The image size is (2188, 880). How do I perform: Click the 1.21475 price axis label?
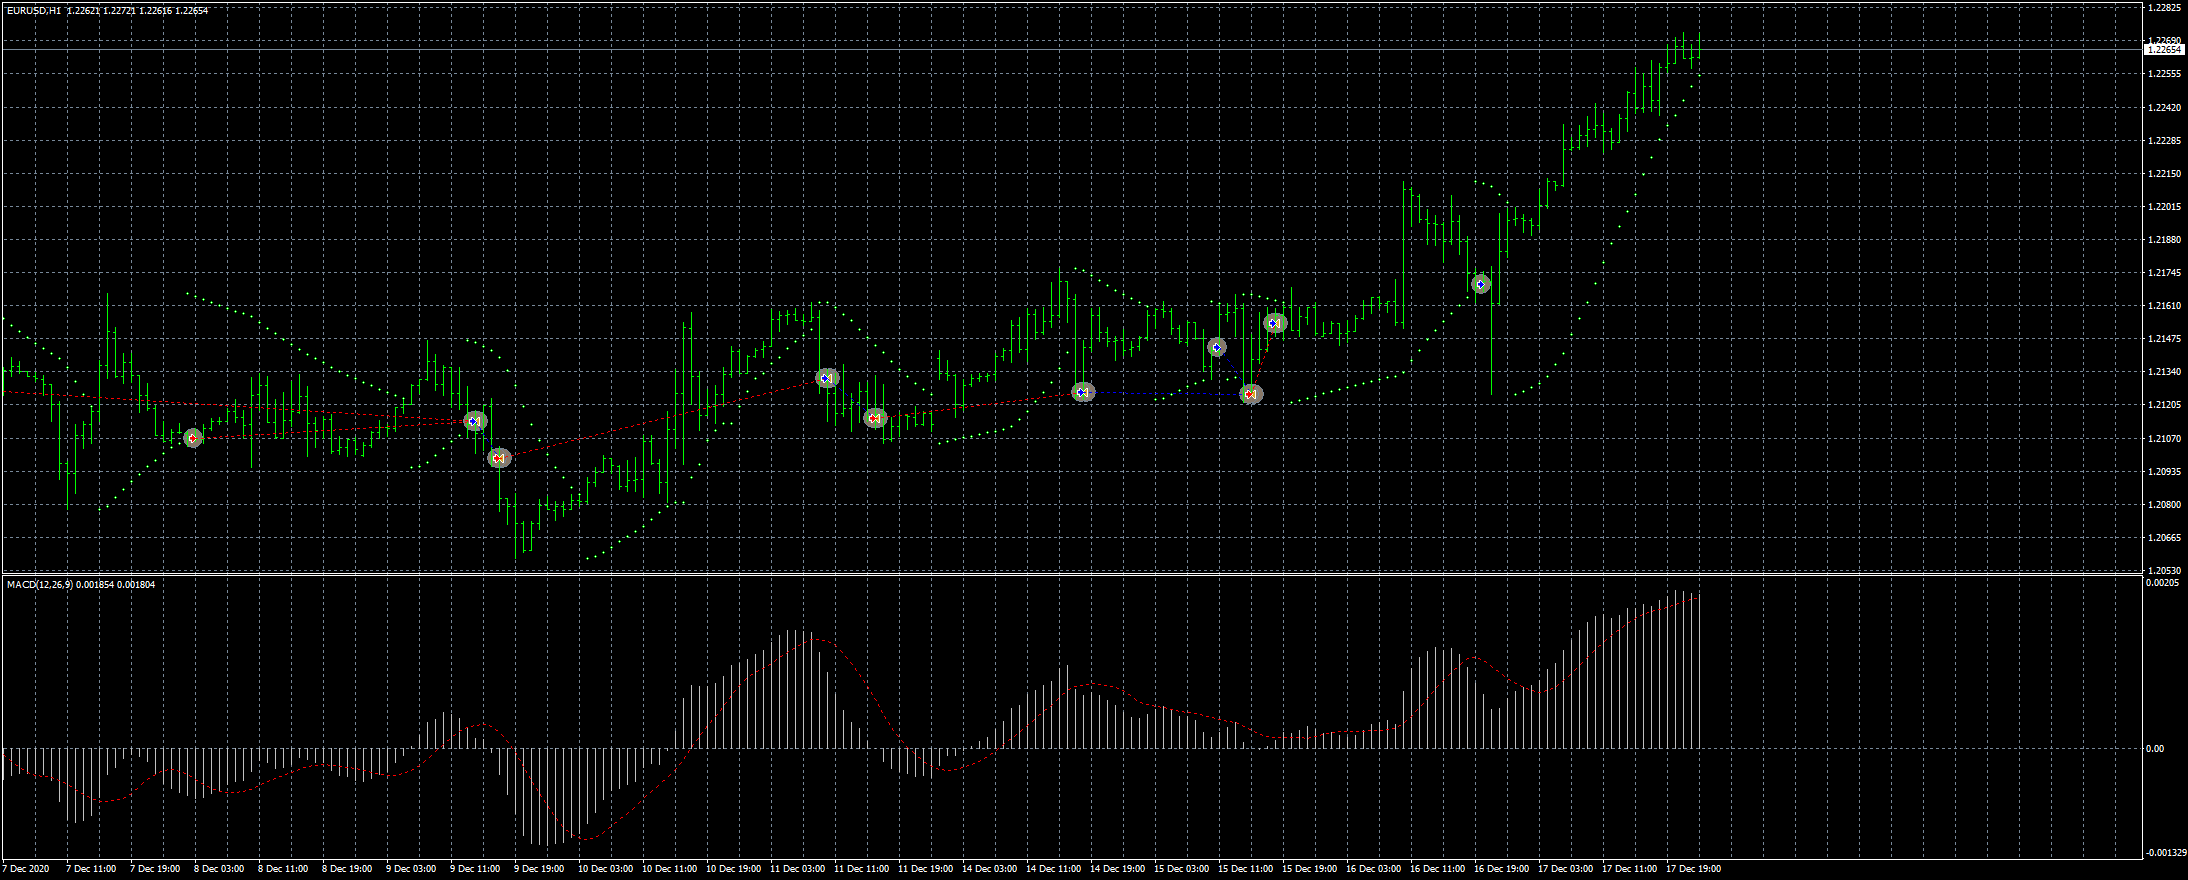(x=2165, y=339)
